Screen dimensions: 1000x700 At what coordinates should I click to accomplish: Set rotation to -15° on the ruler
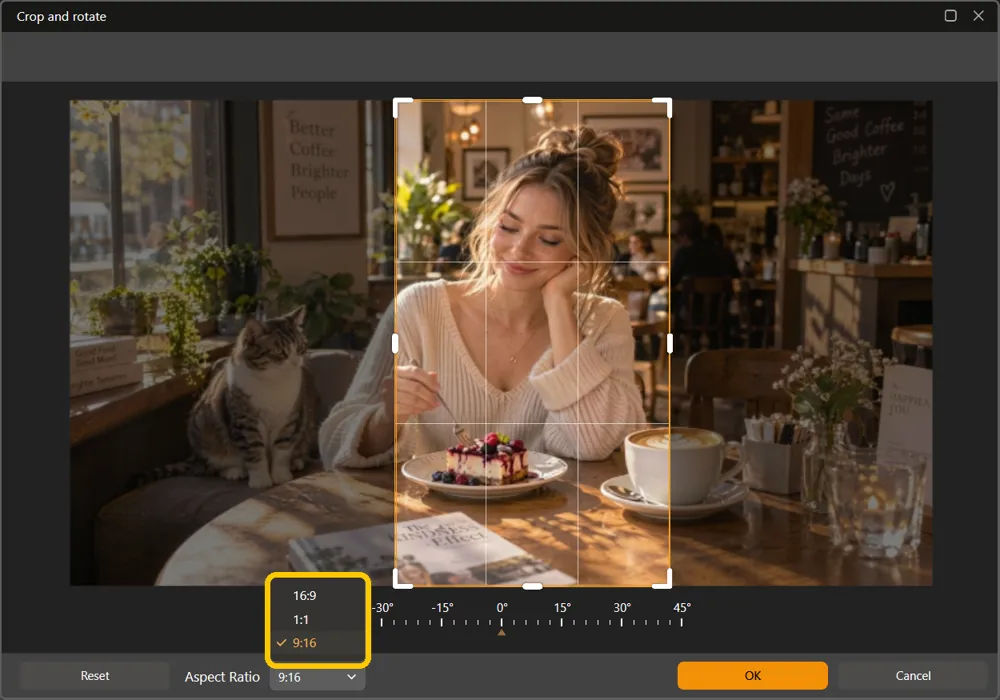coord(442,608)
